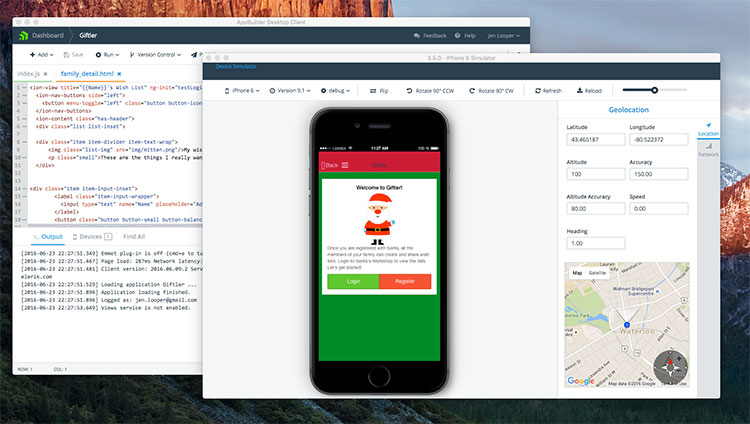Image resolution: width=750 pixels, height=424 pixels.
Task: Click the Speed input field
Action: coord(659,209)
